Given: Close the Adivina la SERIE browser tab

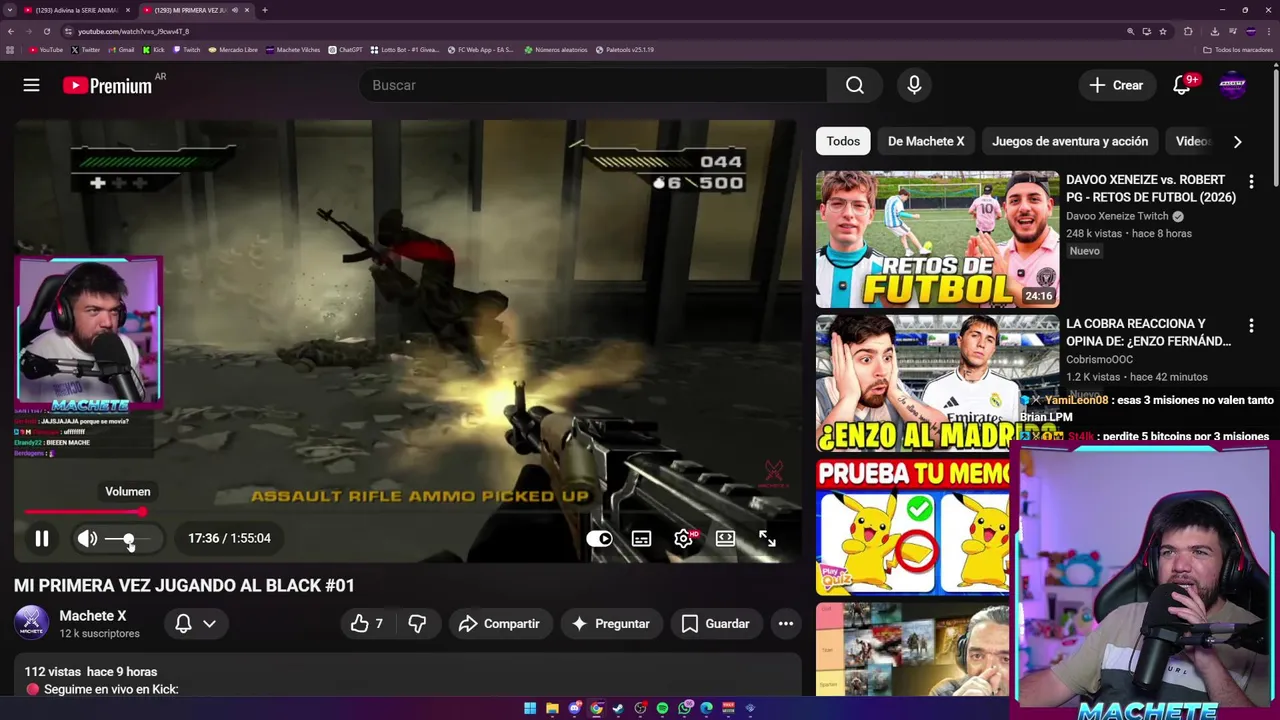Looking at the screenshot, I should pyautogui.click(x=128, y=10).
